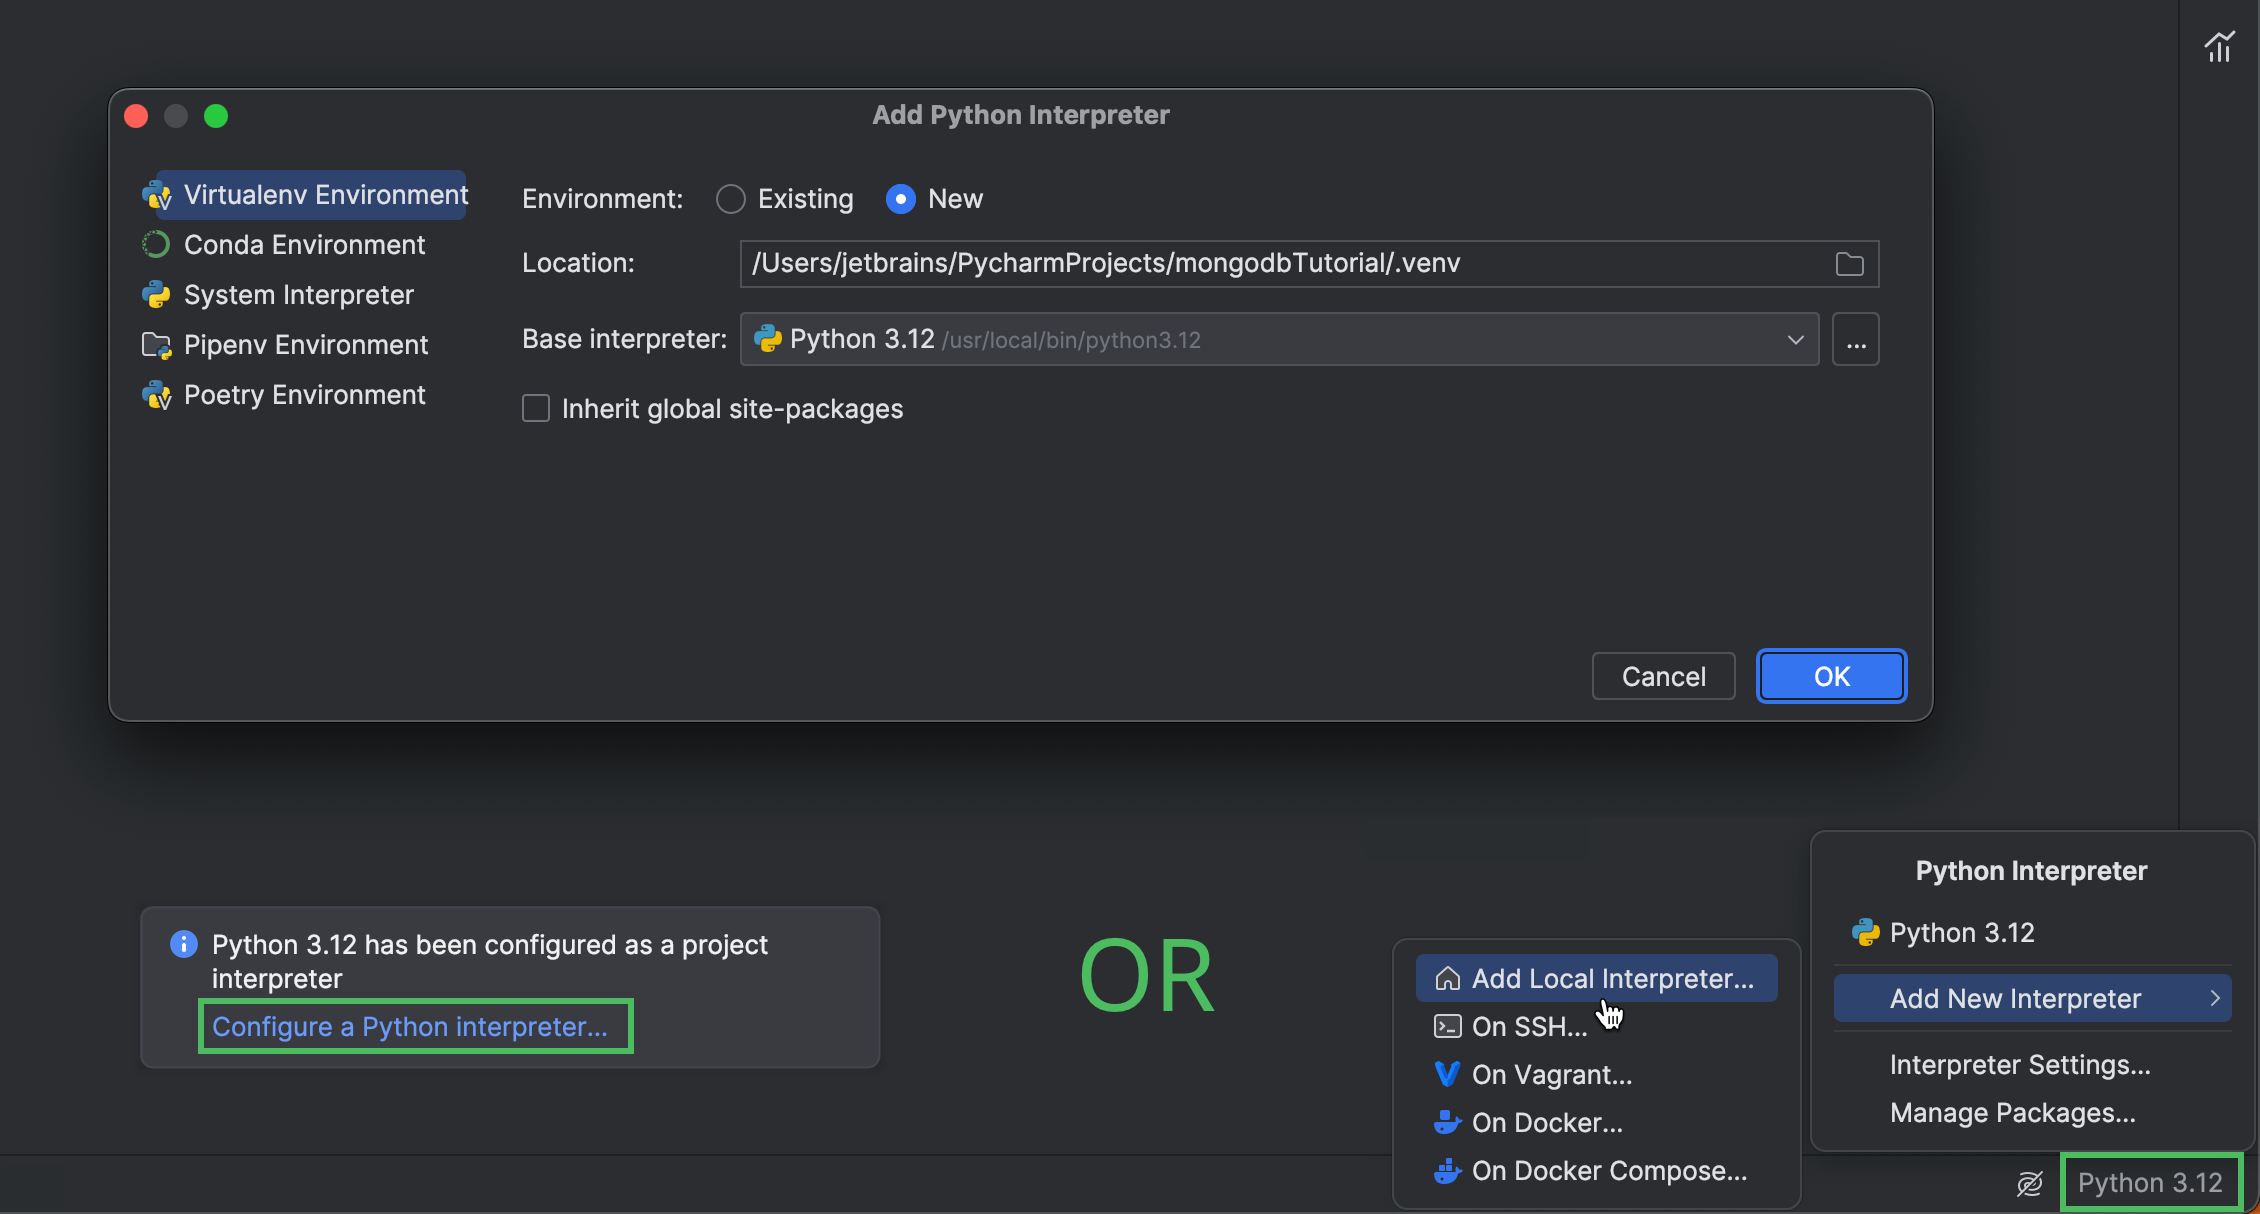This screenshot has width=2260, height=1214.
Task: Select Conda Environment icon in sidebar
Action: pyautogui.click(x=157, y=244)
